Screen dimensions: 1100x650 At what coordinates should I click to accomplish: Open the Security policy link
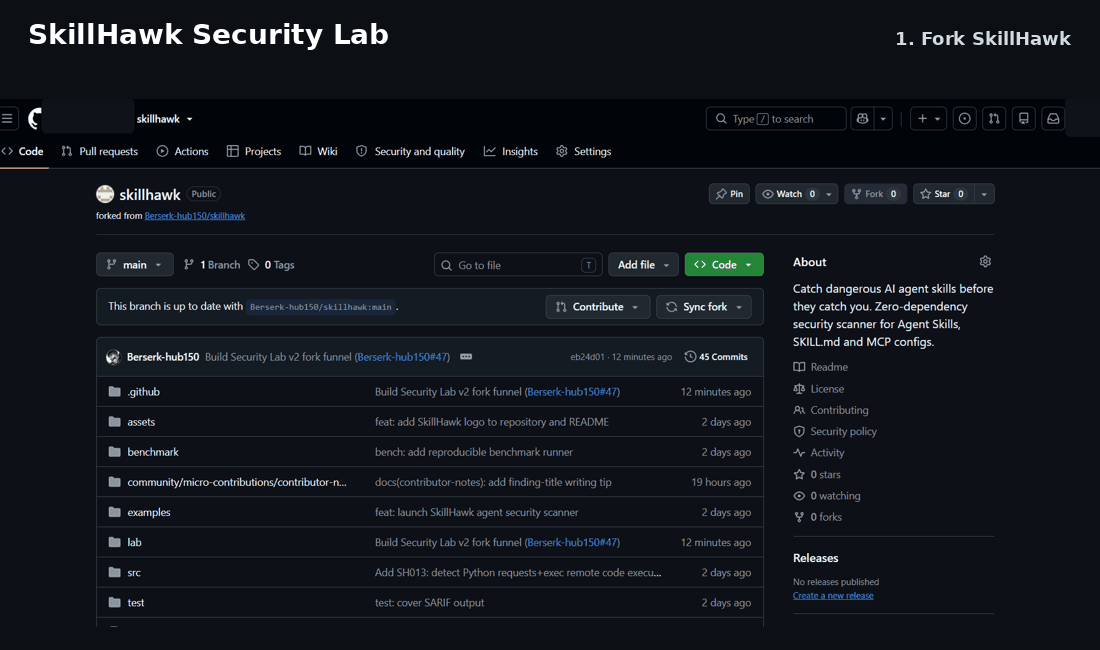pyautogui.click(x=835, y=431)
